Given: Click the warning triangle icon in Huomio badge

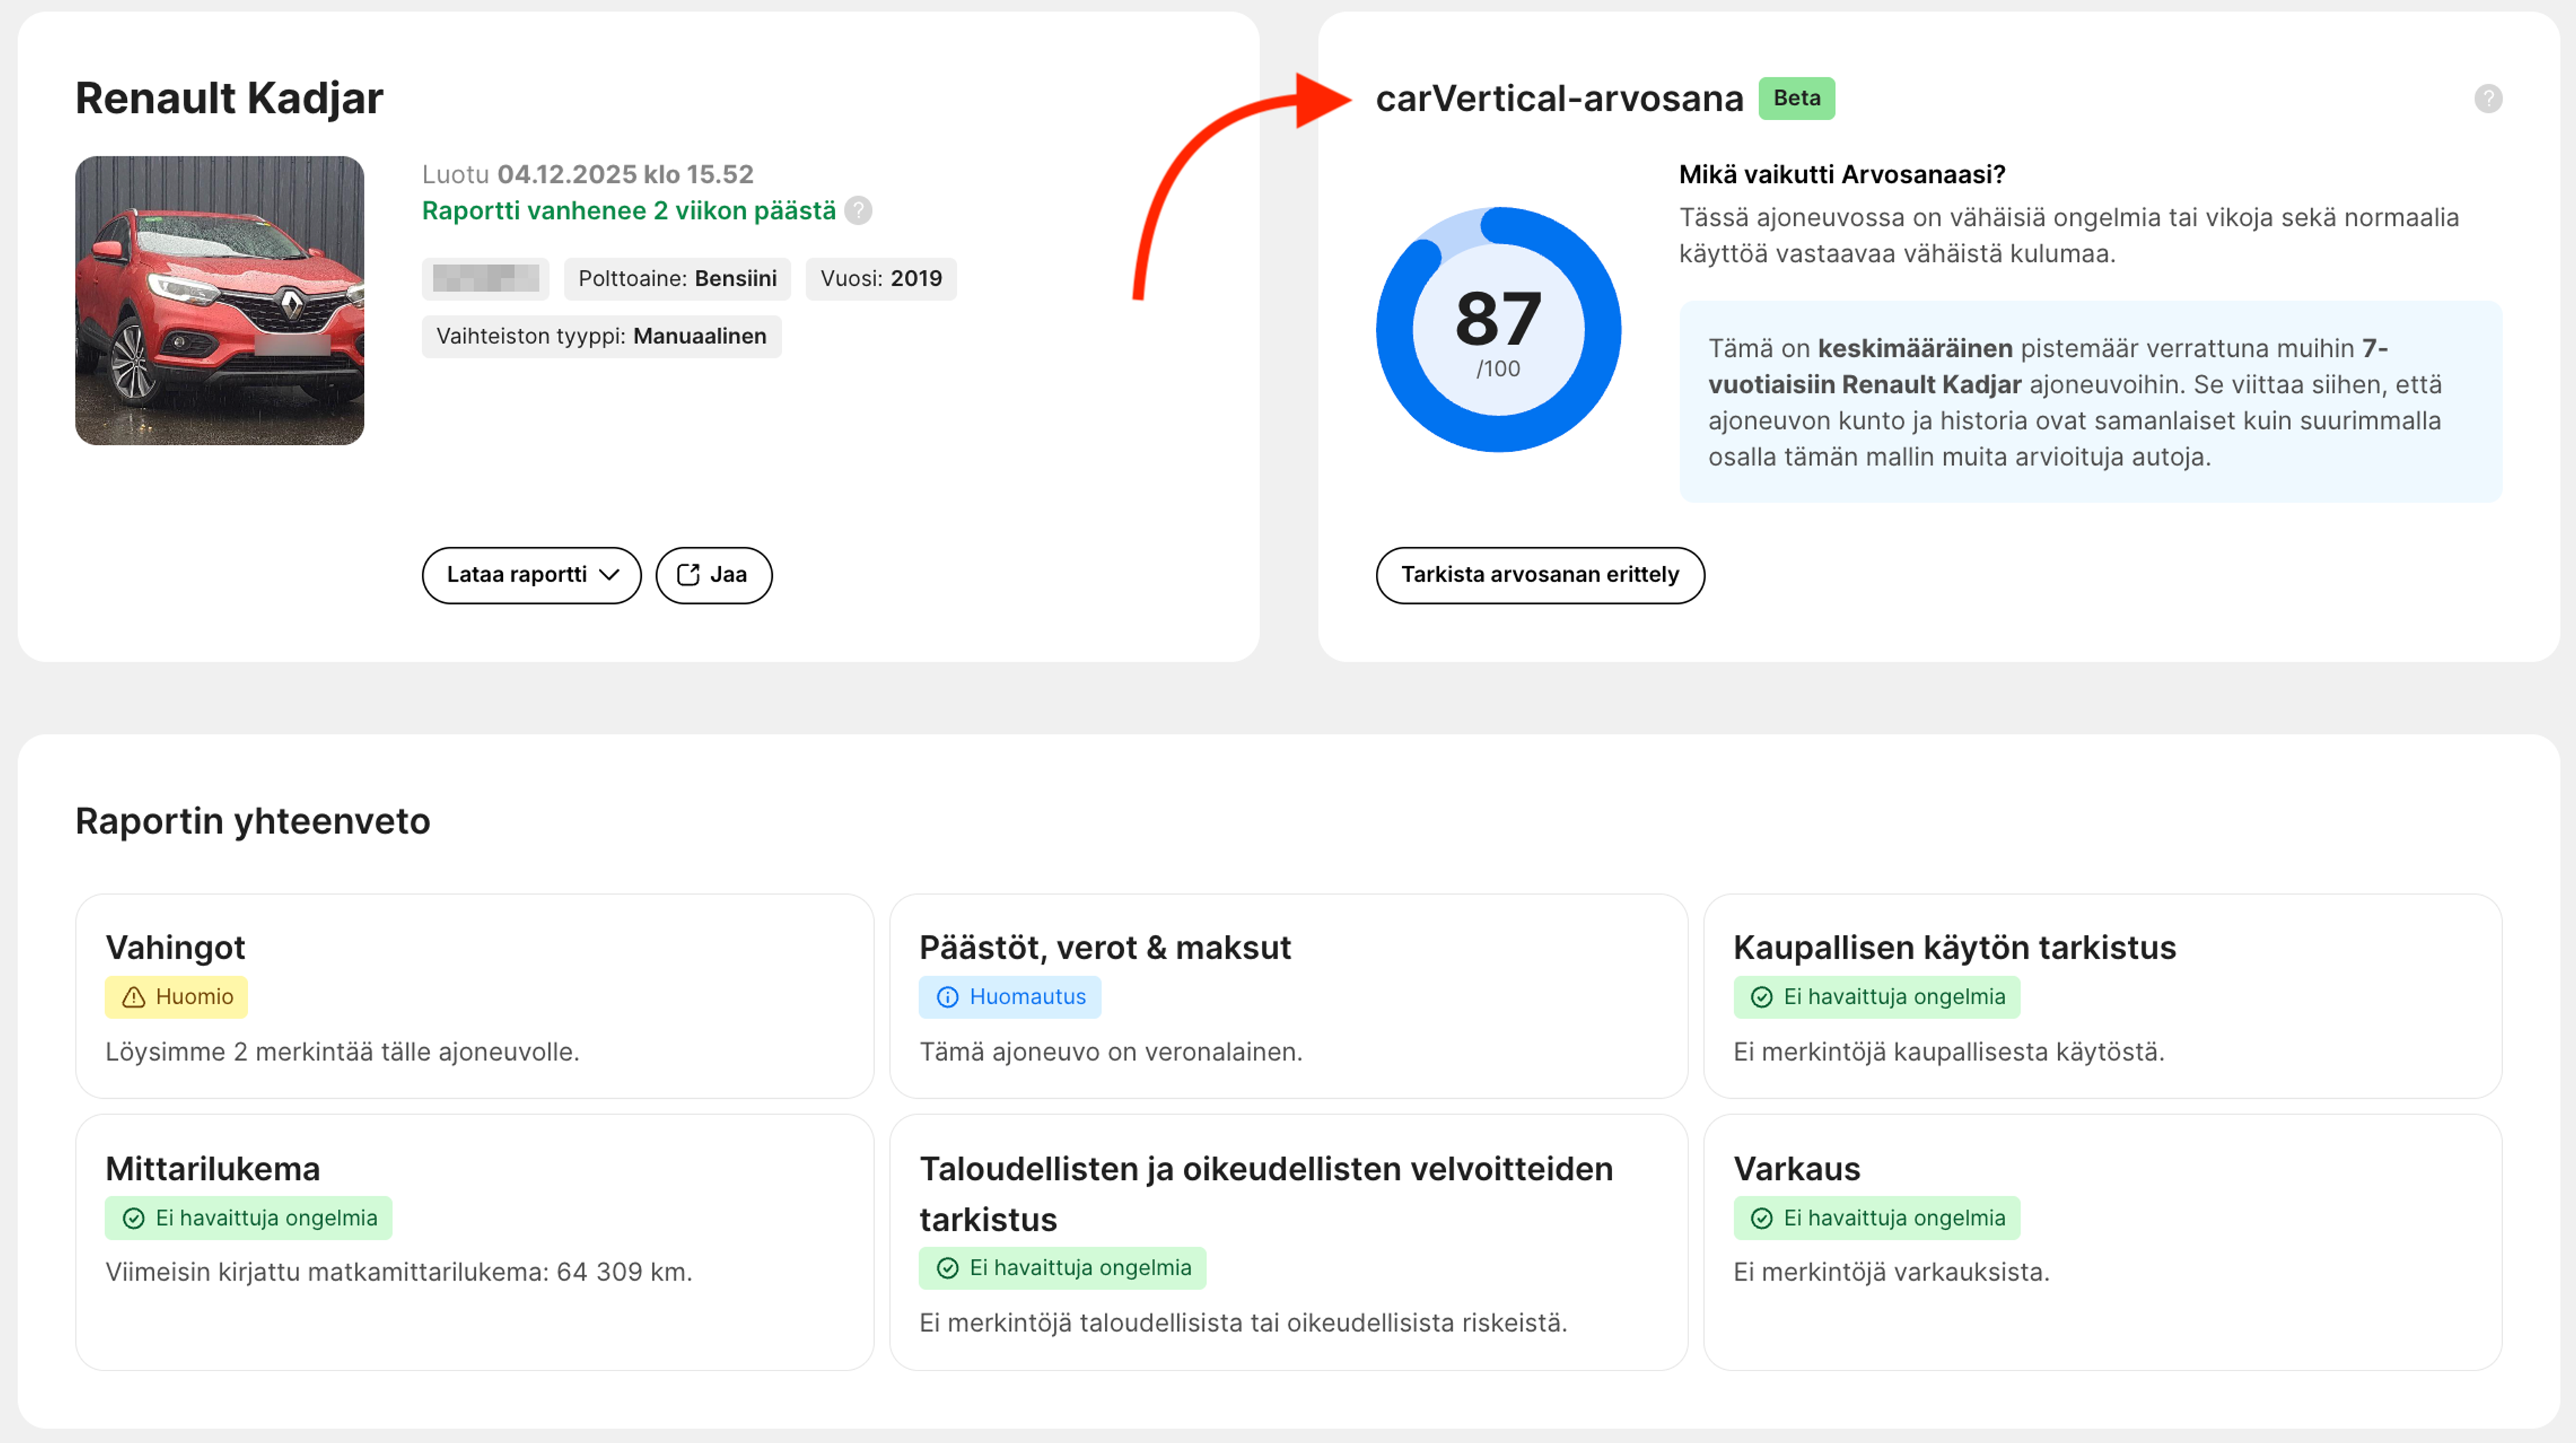Looking at the screenshot, I should [133, 997].
